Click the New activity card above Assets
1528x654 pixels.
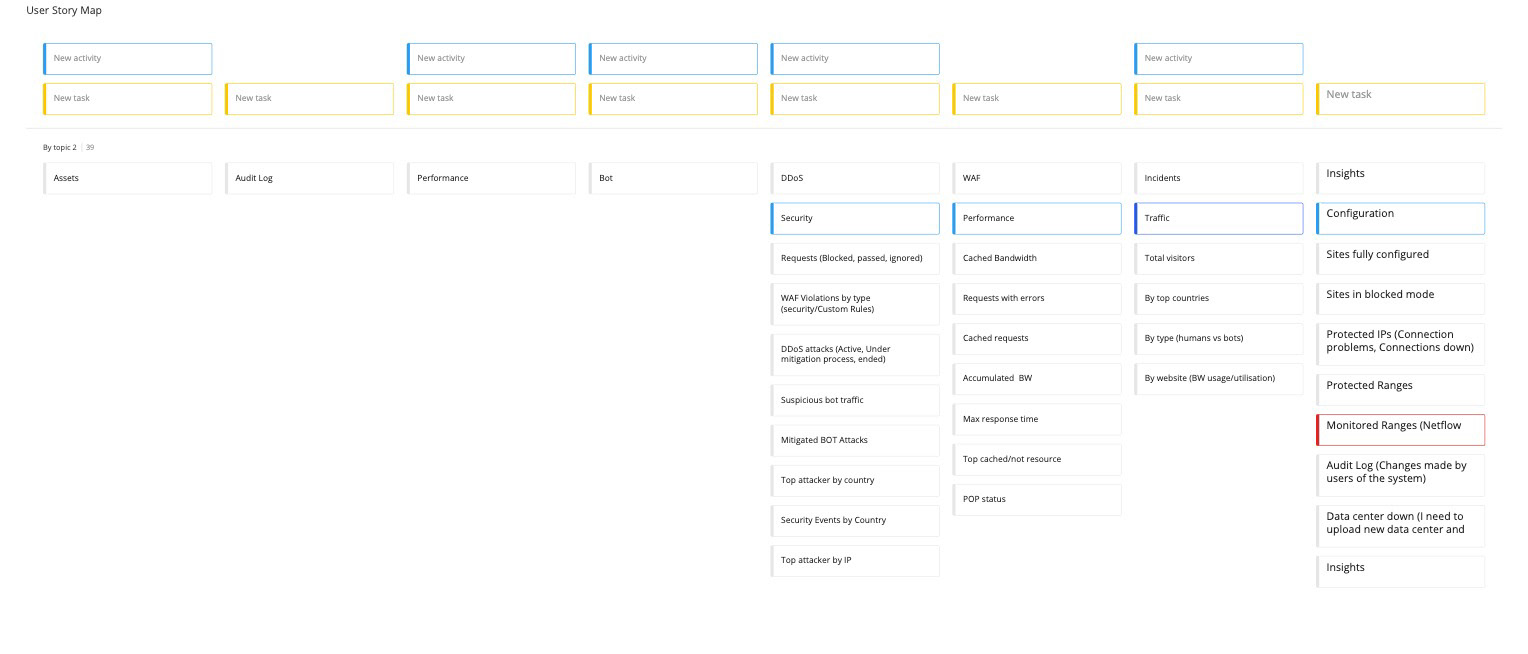tap(128, 58)
